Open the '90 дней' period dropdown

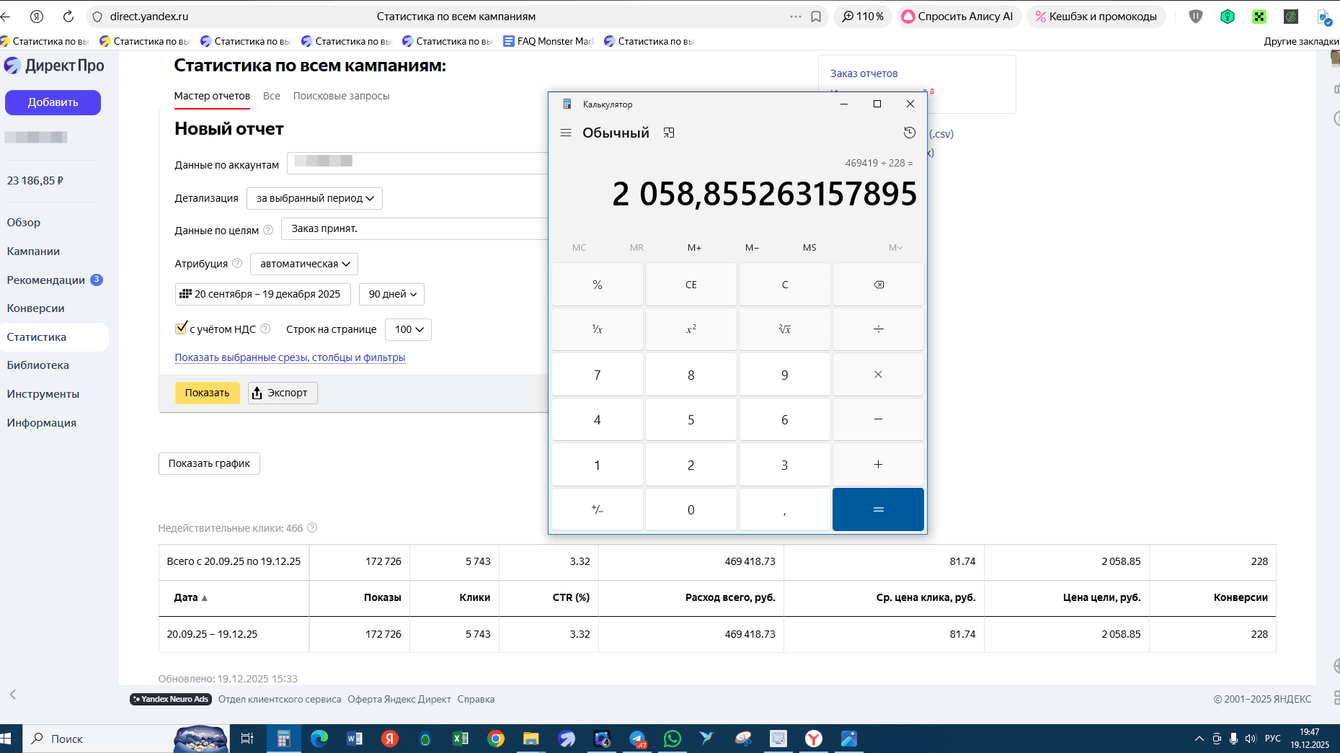(391, 294)
